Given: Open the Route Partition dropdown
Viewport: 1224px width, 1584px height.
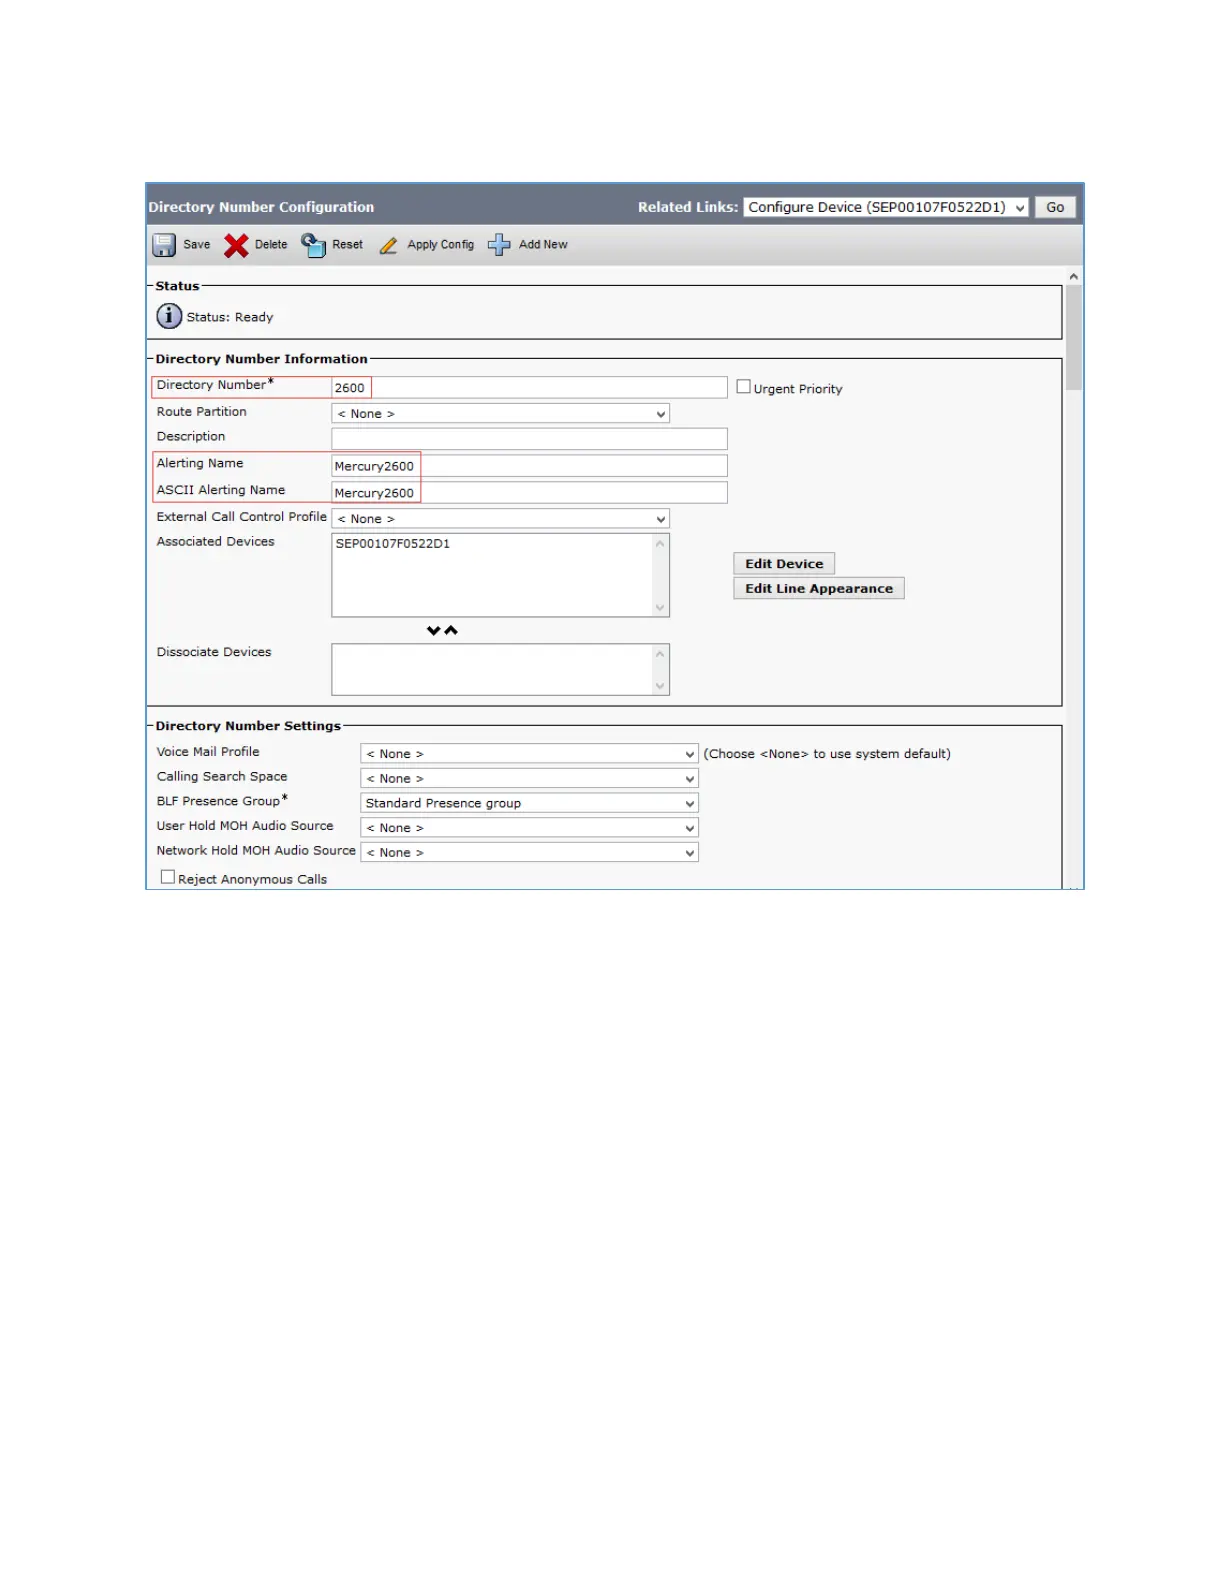Looking at the screenshot, I should (x=500, y=414).
